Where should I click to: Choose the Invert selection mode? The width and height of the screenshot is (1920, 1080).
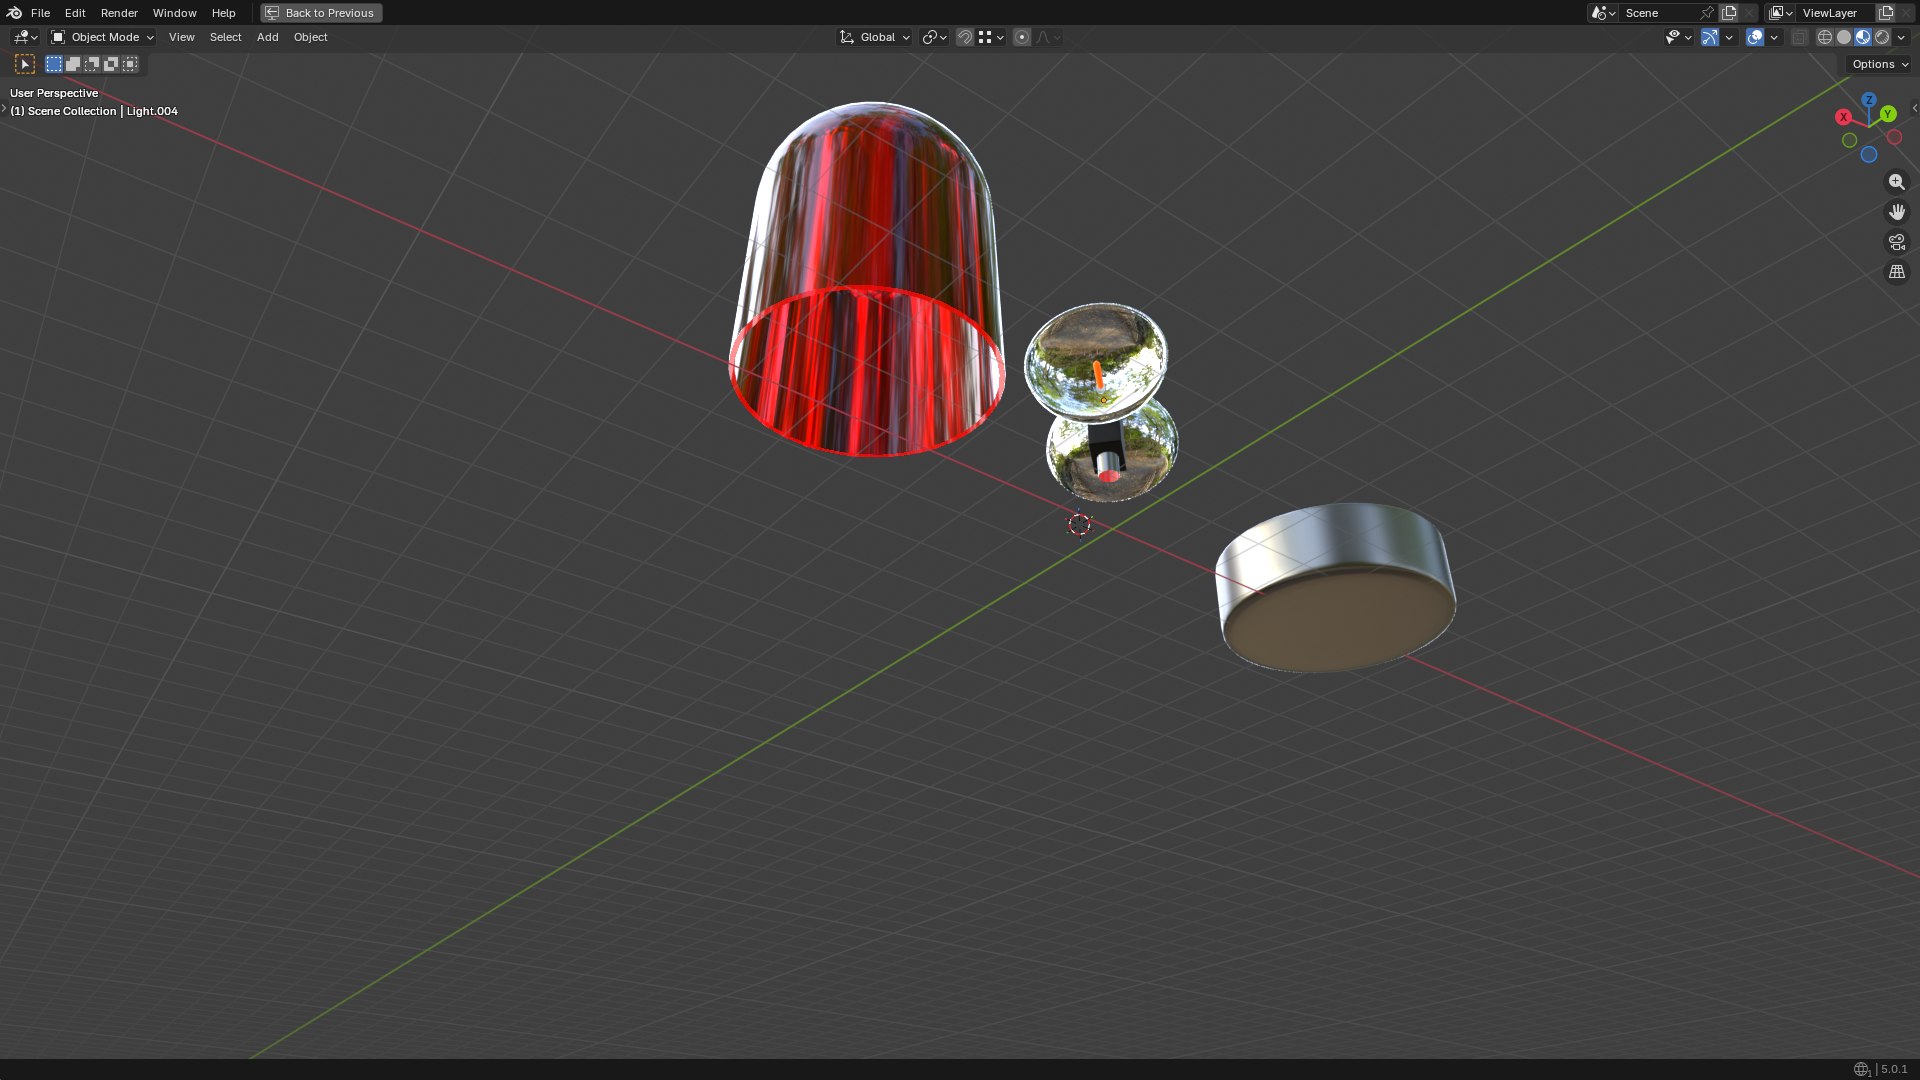click(x=111, y=64)
